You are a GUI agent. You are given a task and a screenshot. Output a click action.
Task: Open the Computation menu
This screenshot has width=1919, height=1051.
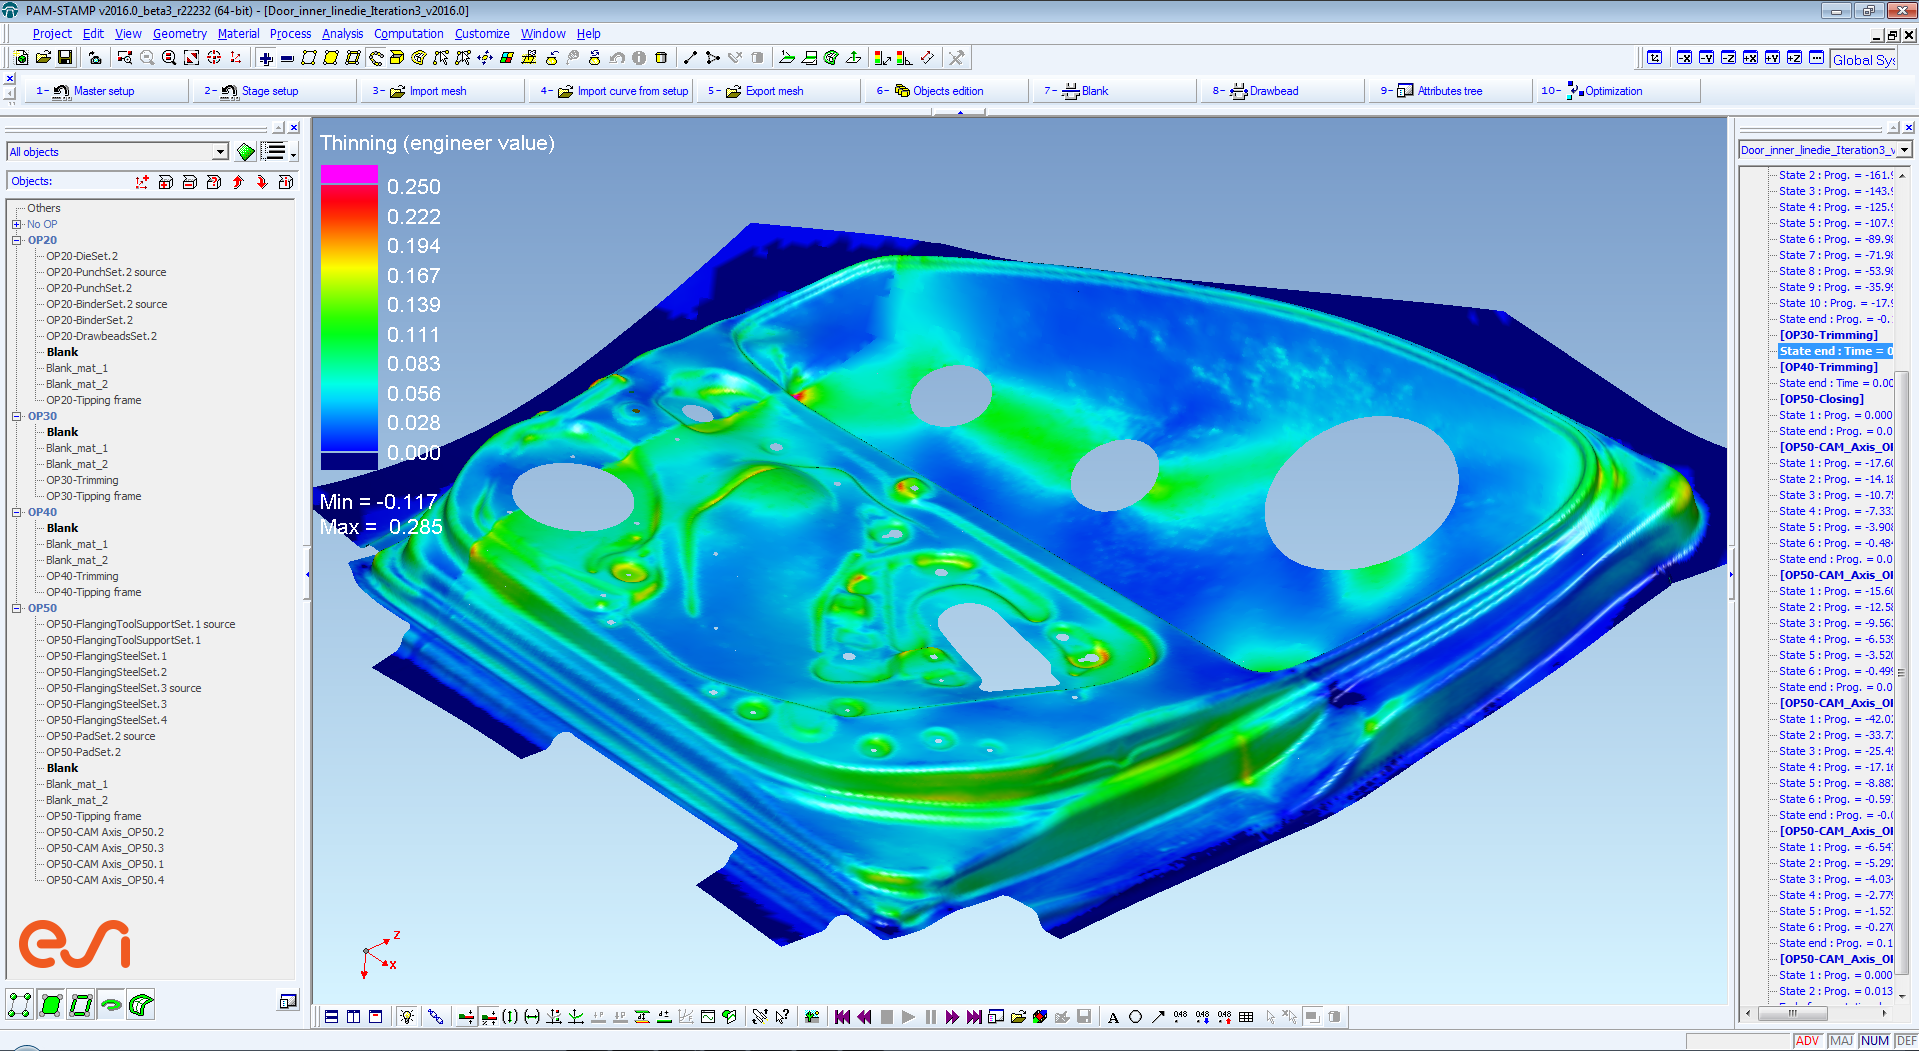(x=409, y=33)
